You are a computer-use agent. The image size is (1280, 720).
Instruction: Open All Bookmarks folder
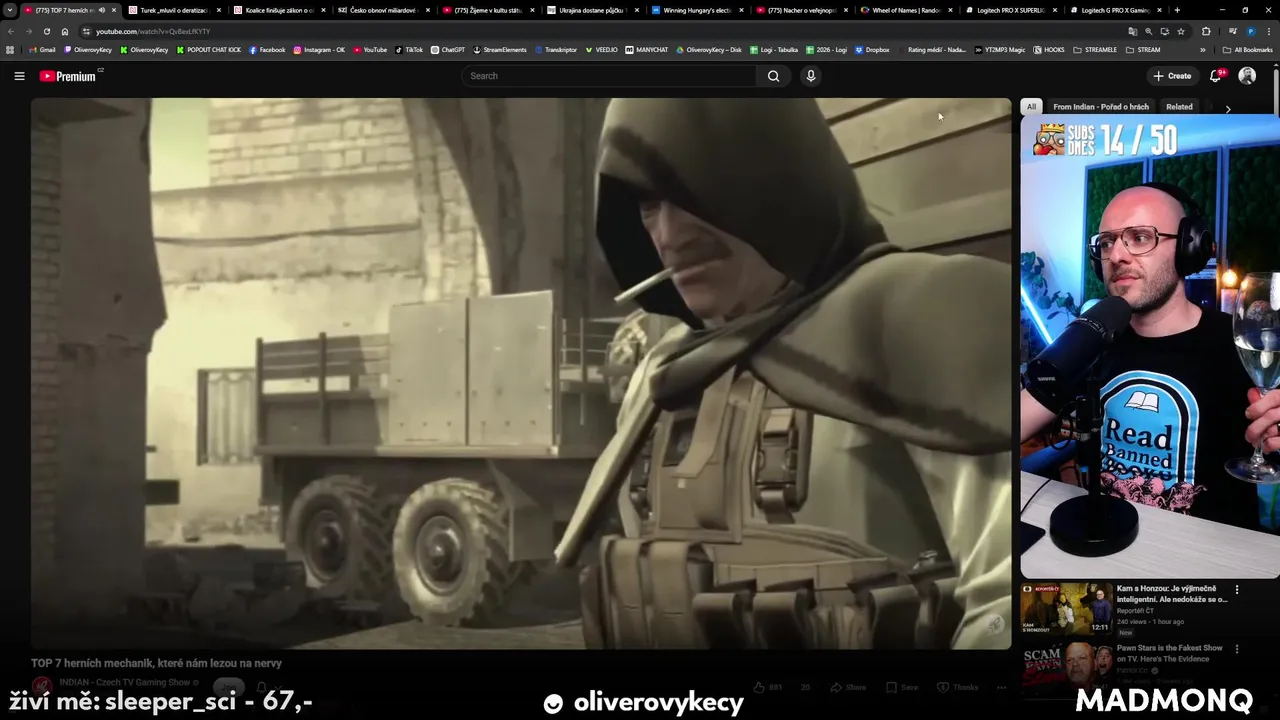tap(1247, 50)
